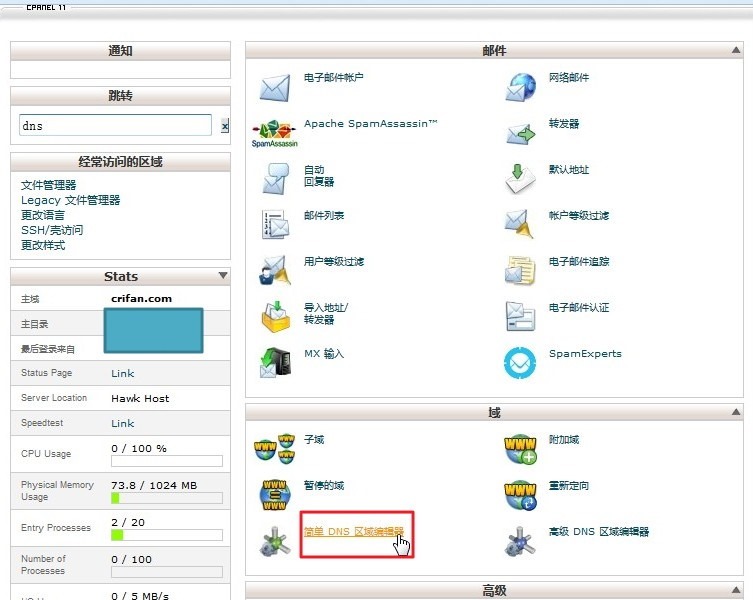The width and height of the screenshot is (753, 600).
Task: Open the 导入地址/转发器 icon
Action: pos(276,317)
